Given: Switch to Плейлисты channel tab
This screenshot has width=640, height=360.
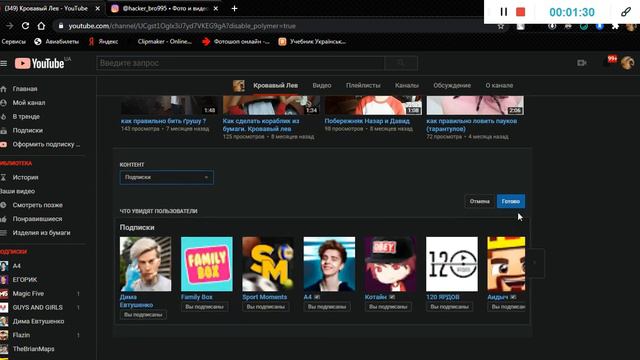Looking at the screenshot, I should click(363, 85).
